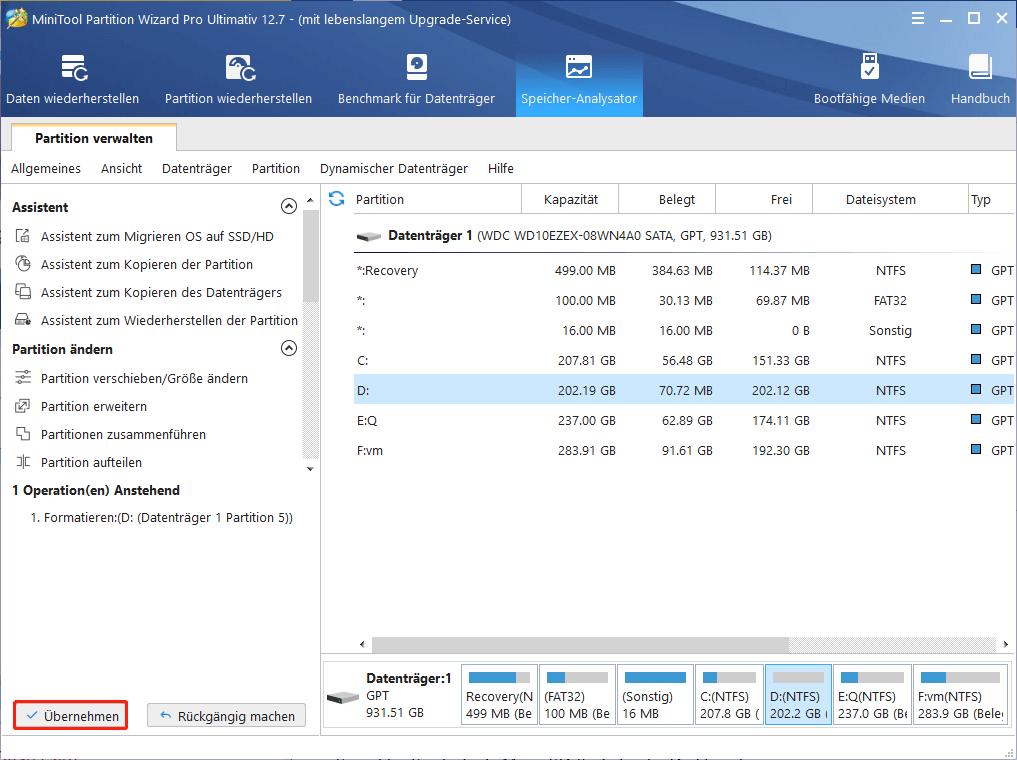Screen dimensions: 1017x760
Task: Open the Hilfe menu
Action: click(x=501, y=169)
